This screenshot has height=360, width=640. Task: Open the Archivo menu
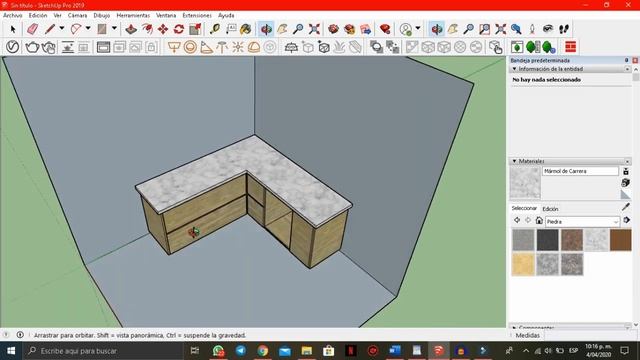click(13, 15)
